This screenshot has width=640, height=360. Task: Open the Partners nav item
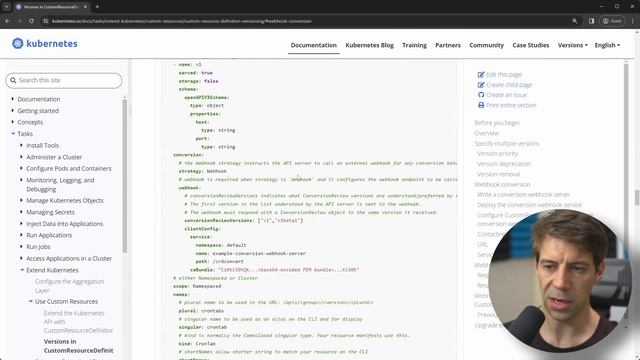pyautogui.click(x=448, y=45)
